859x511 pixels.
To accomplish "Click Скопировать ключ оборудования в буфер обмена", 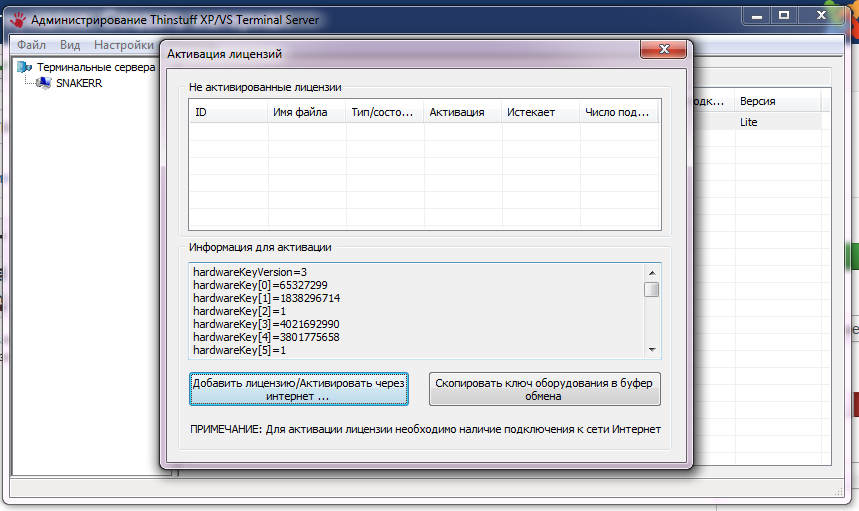I will 545,389.
